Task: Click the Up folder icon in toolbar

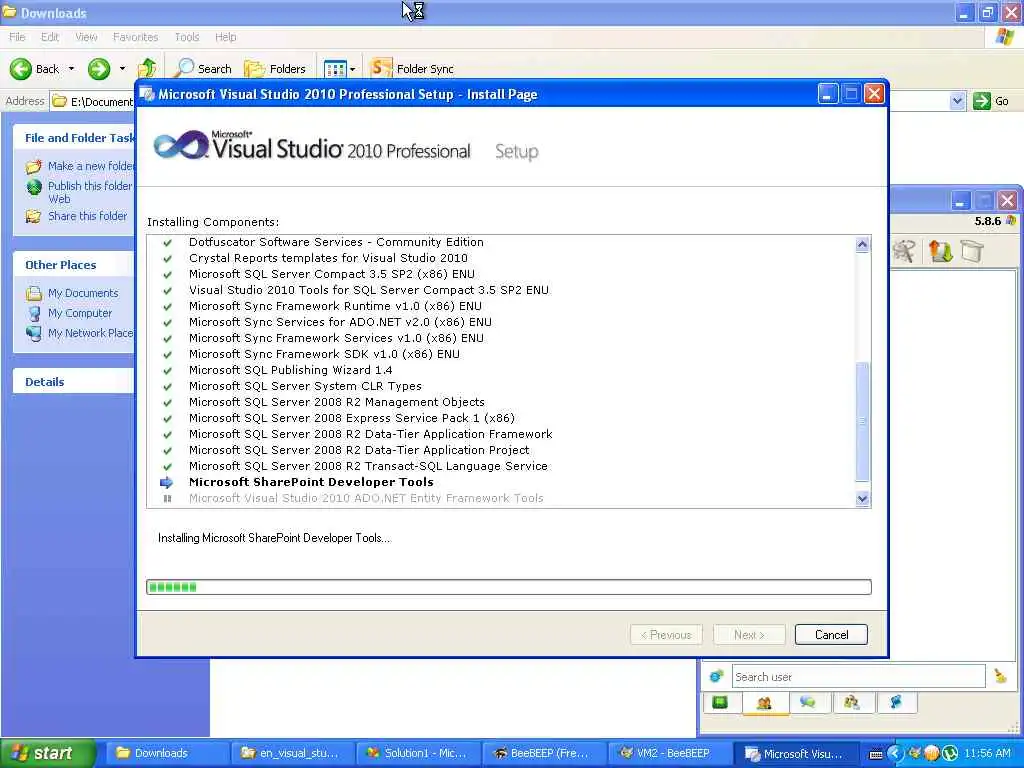Action: click(x=147, y=68)
